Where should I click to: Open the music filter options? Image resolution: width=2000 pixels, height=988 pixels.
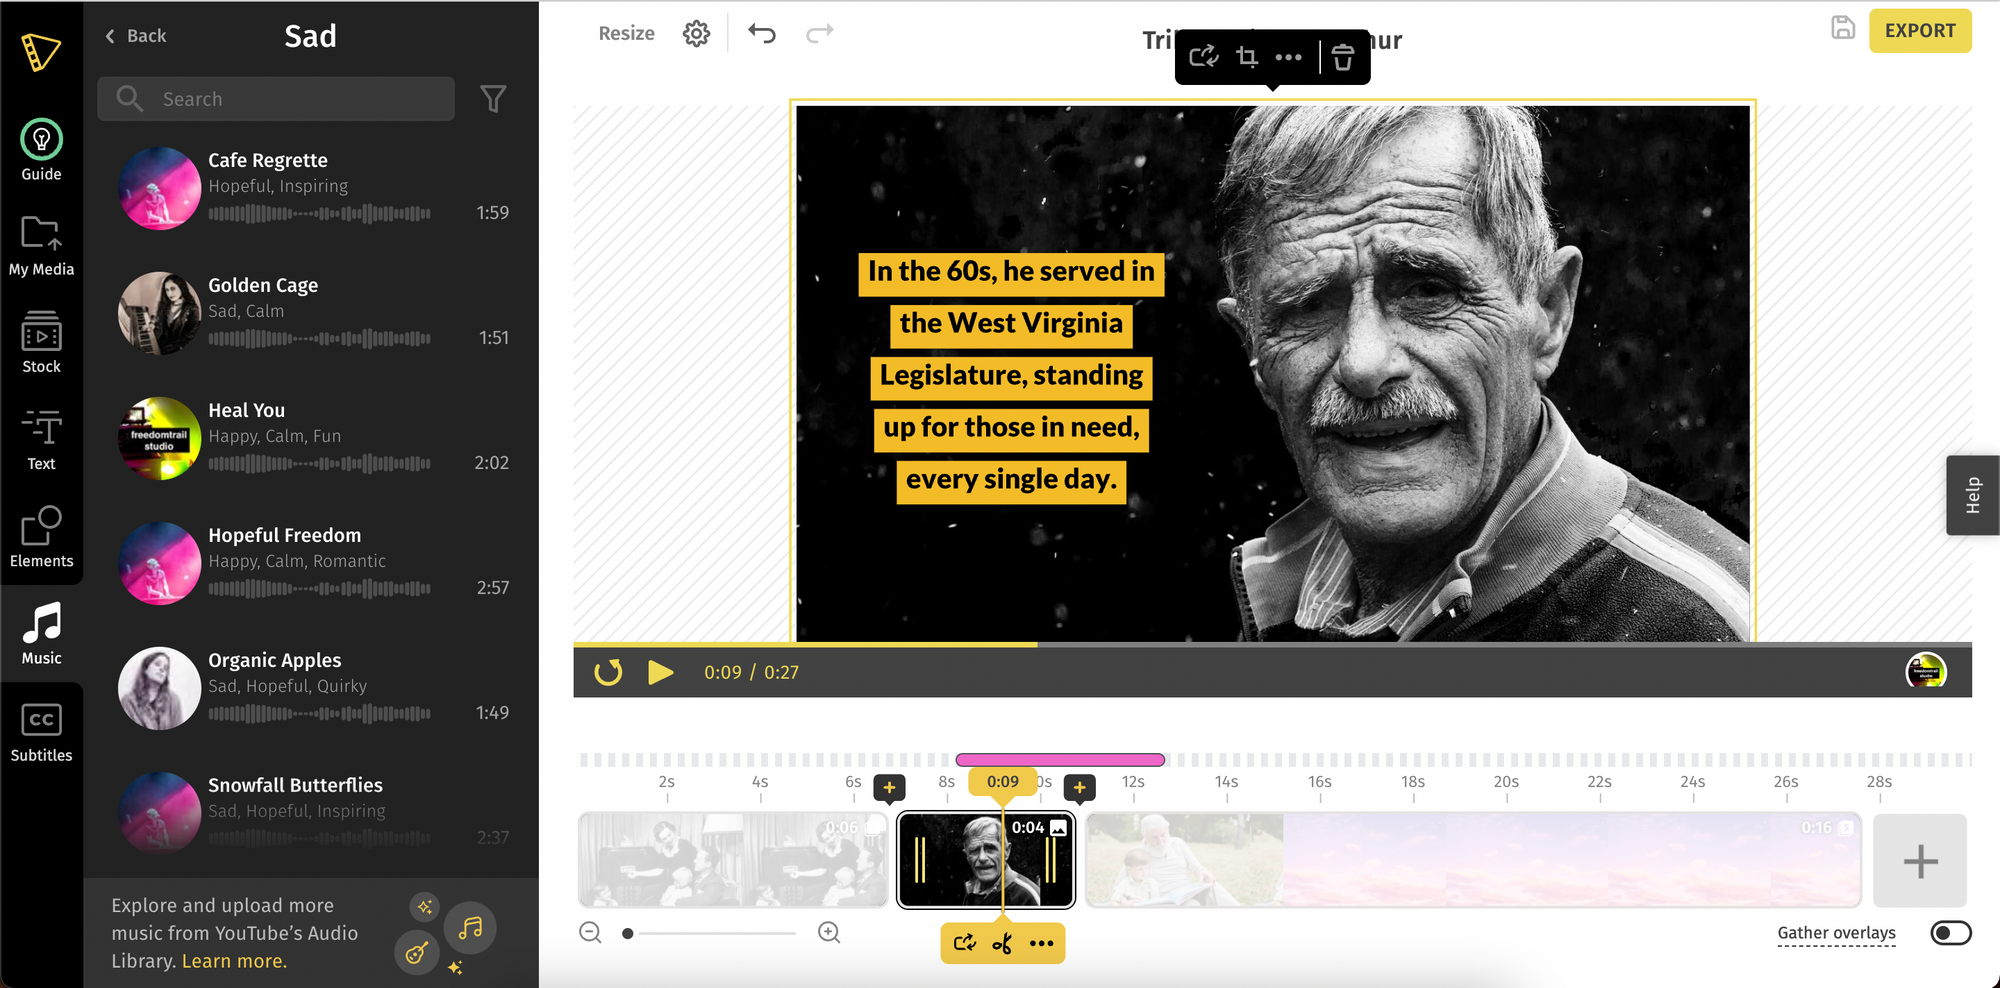tap(493, 99)
